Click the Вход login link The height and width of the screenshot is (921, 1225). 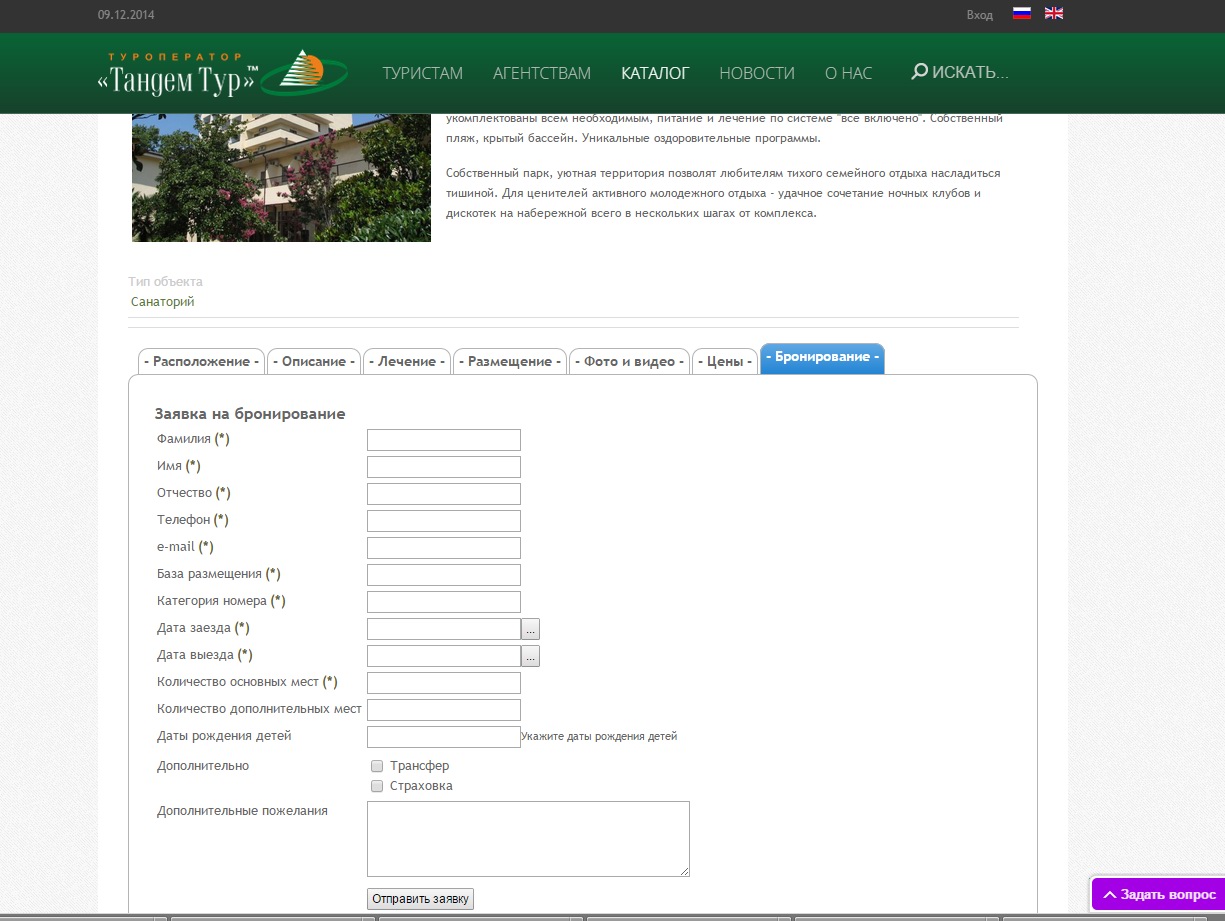click(x=979, y=15)
